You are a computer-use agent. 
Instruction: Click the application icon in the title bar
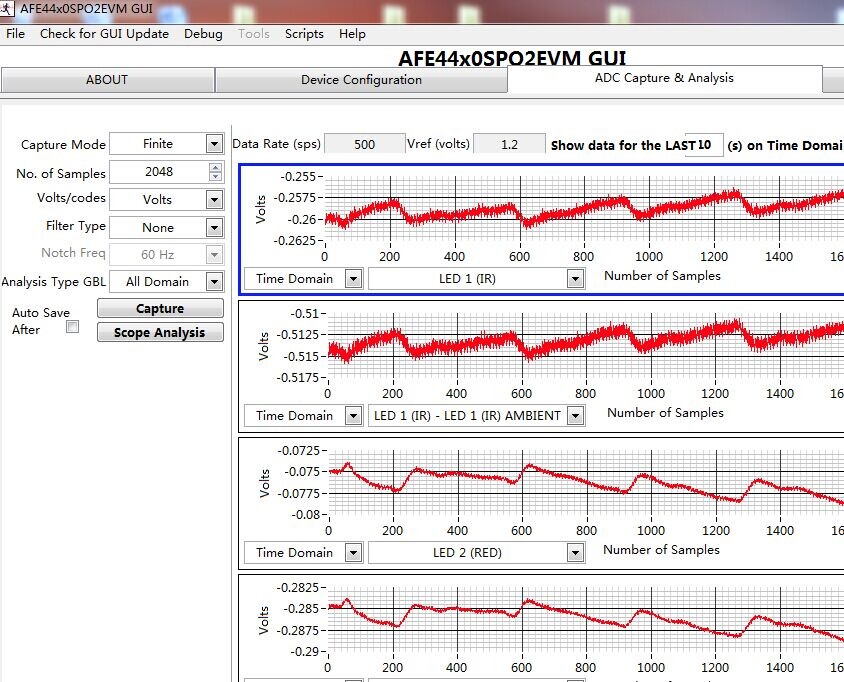8,8
